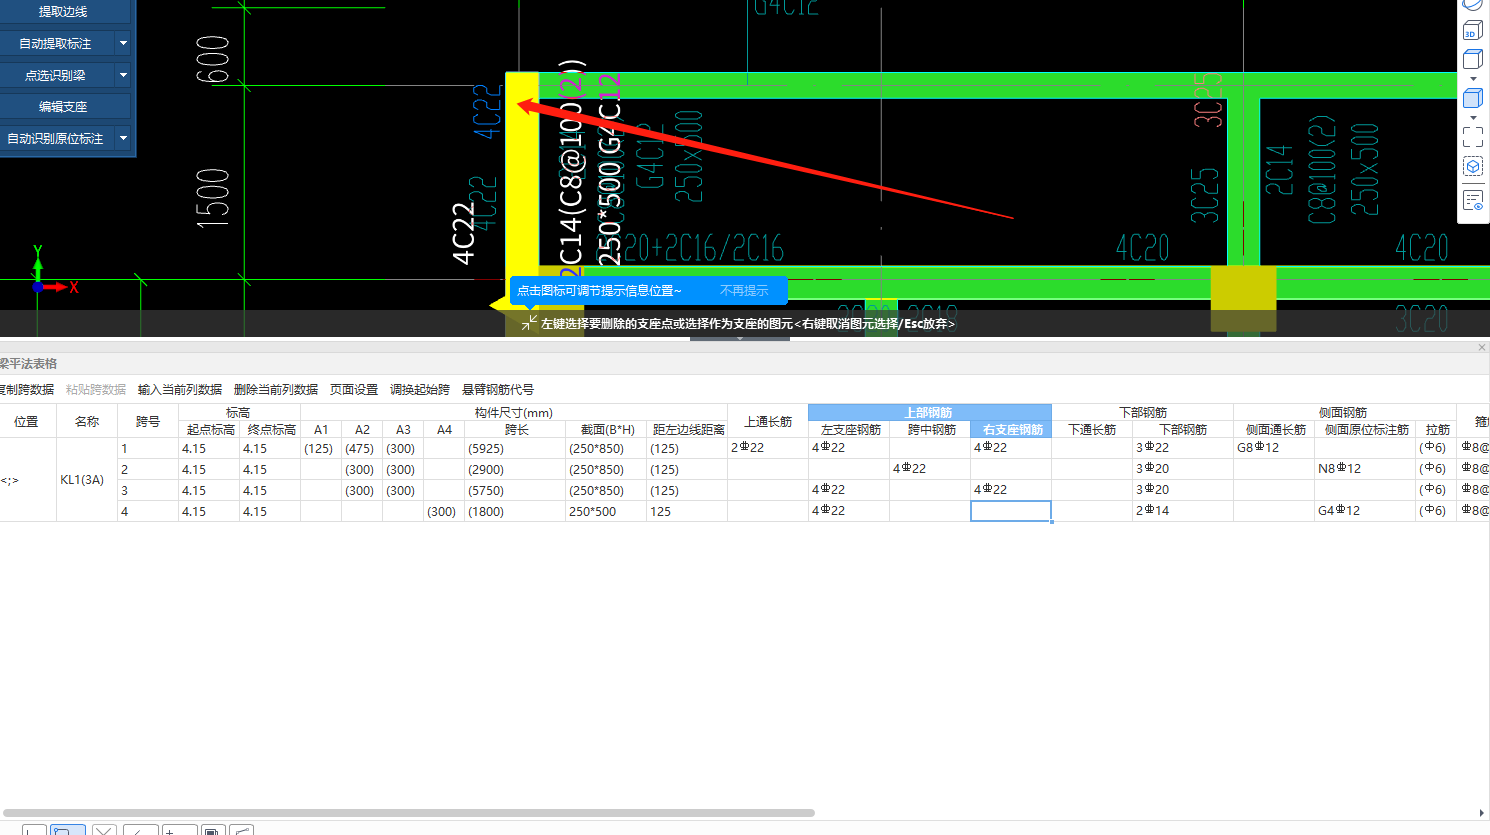Open dropdown arrow below shaded cube
This screenshot has height=835, width=1490.
pyautogui.click(x=1473, y=117)
